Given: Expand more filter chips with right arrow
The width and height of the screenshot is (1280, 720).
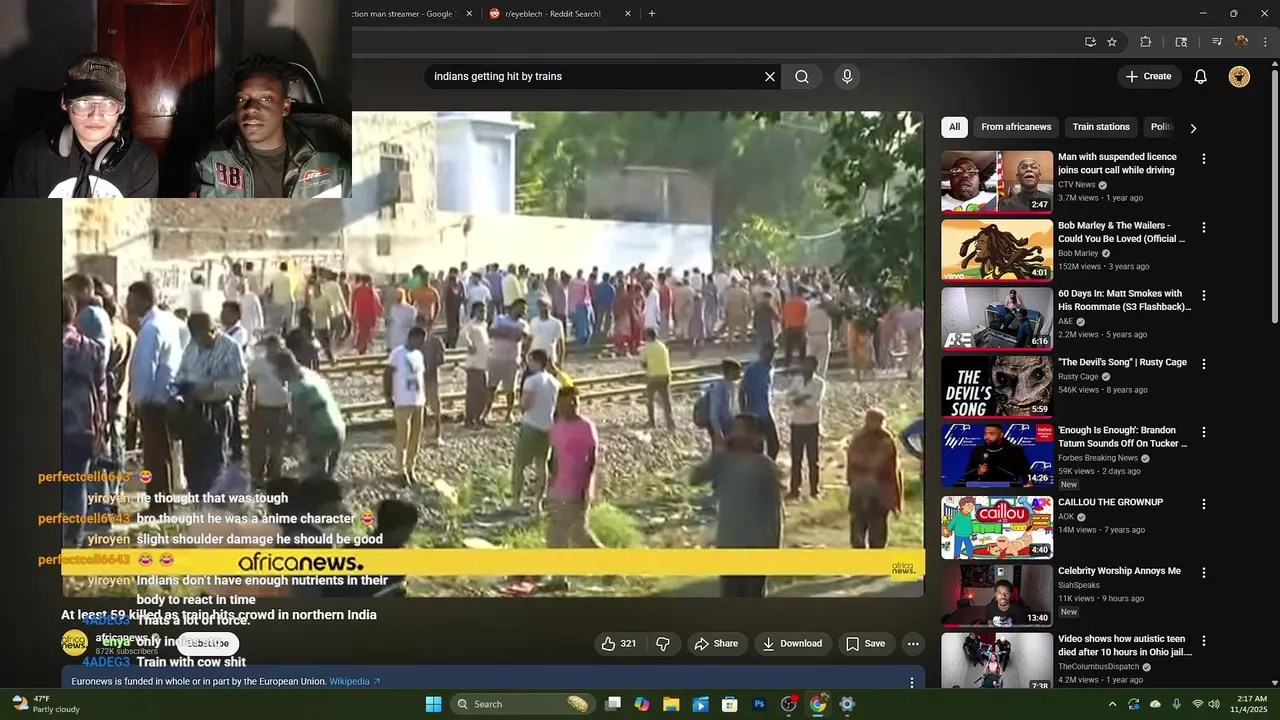Looking at the screenshot, I should 1193,128.
